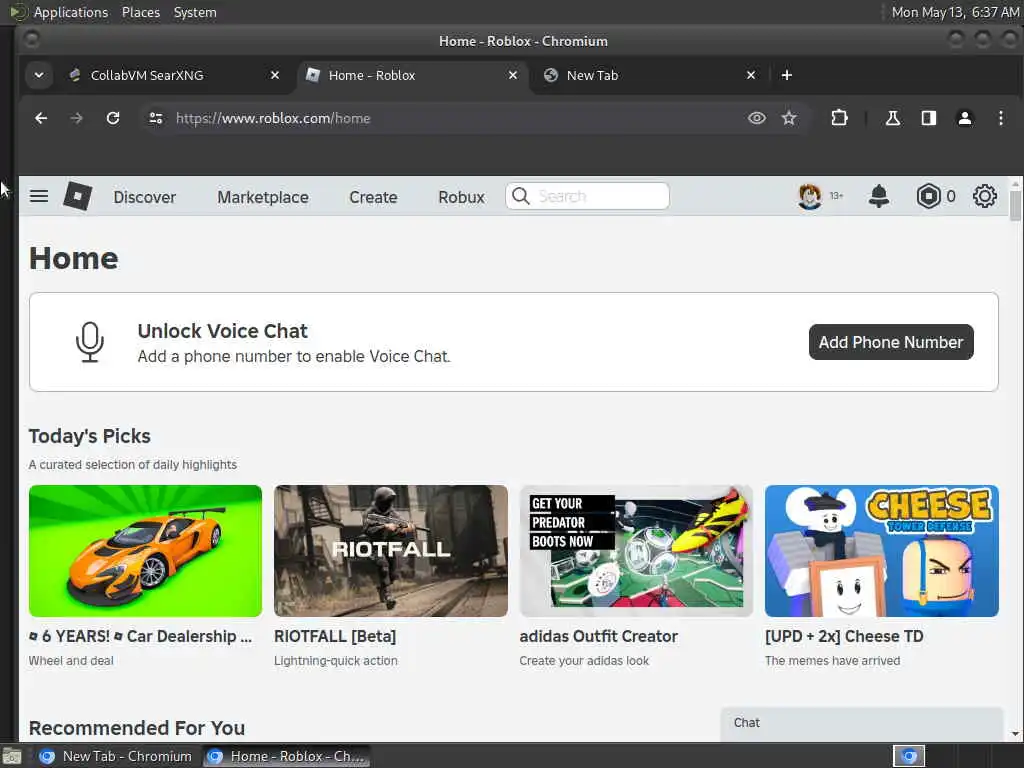Open a new tab with plus button
The image size is (1024, 768).
787,75
